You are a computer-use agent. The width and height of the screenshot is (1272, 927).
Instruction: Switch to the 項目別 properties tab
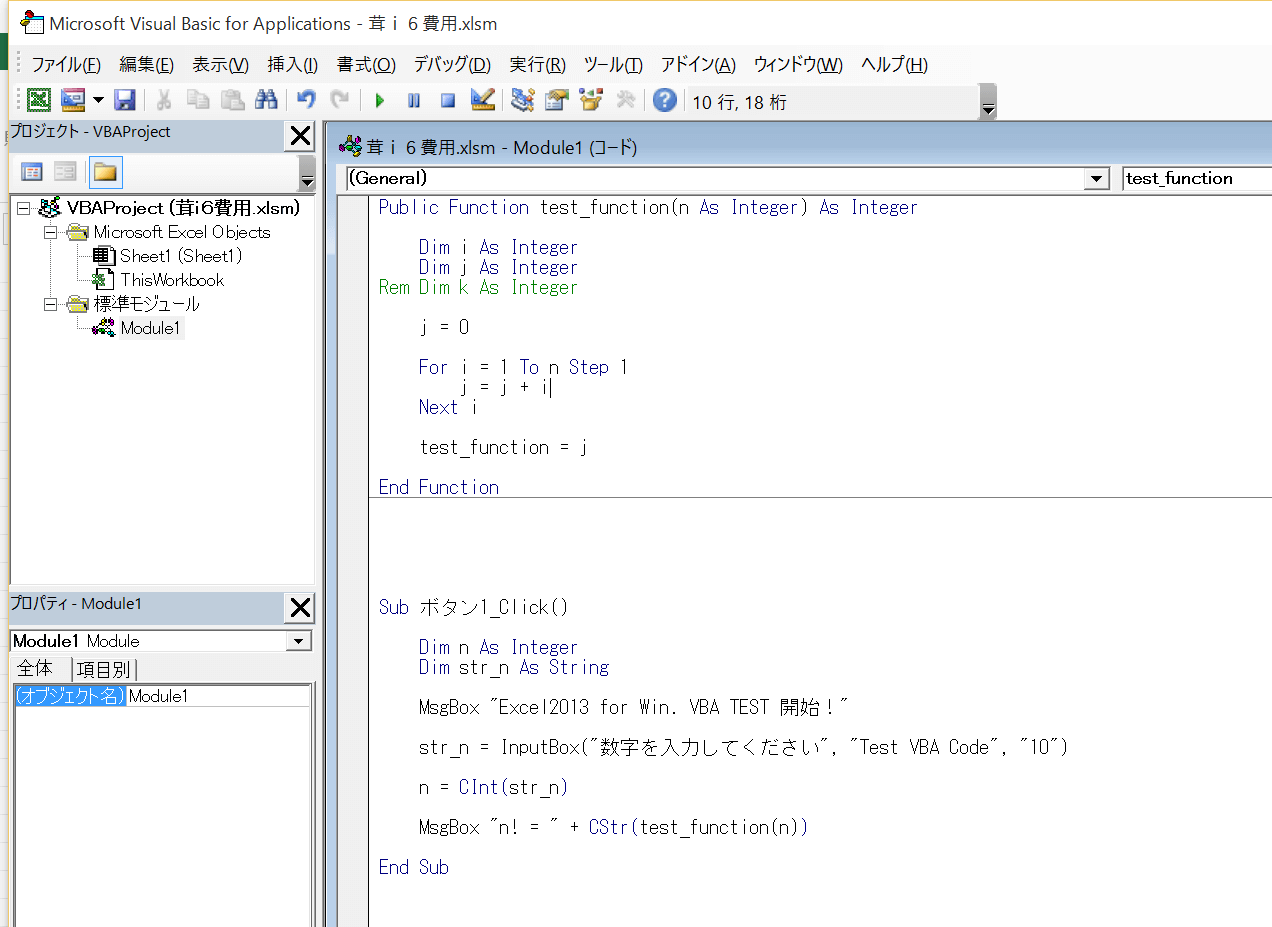point(104,669)
